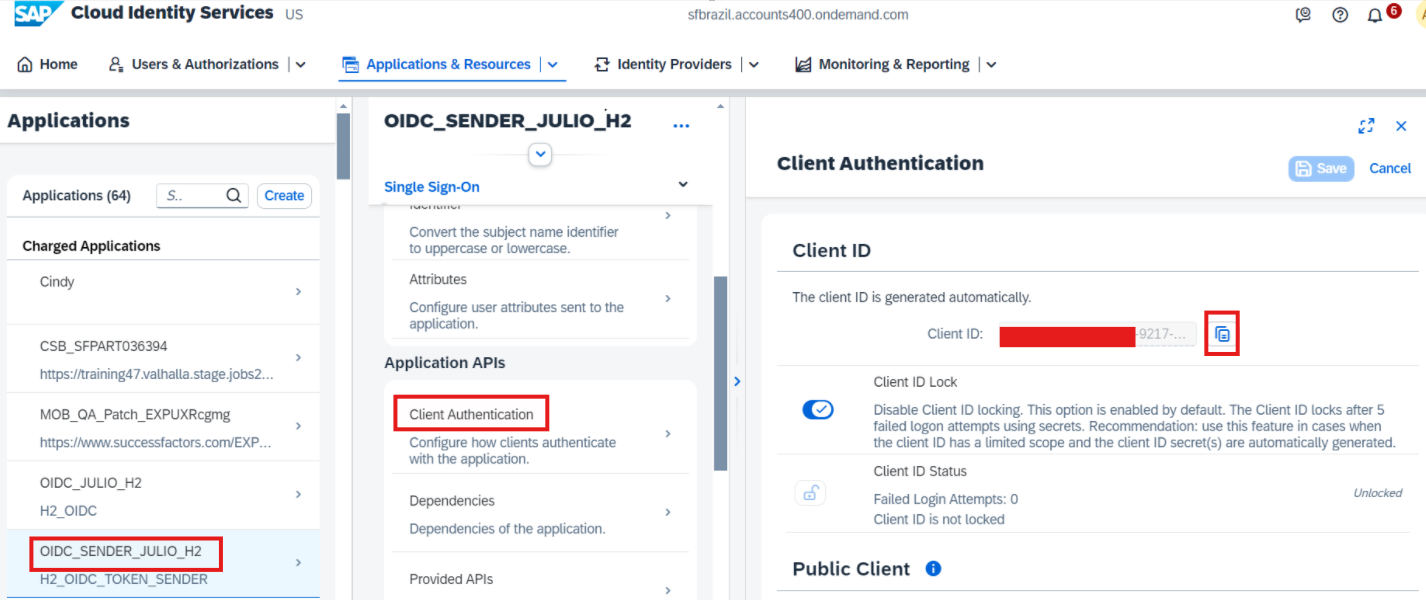Open the three-dot more actions menu
Screen dimensions: 1426x600
(x=682, y=126)
